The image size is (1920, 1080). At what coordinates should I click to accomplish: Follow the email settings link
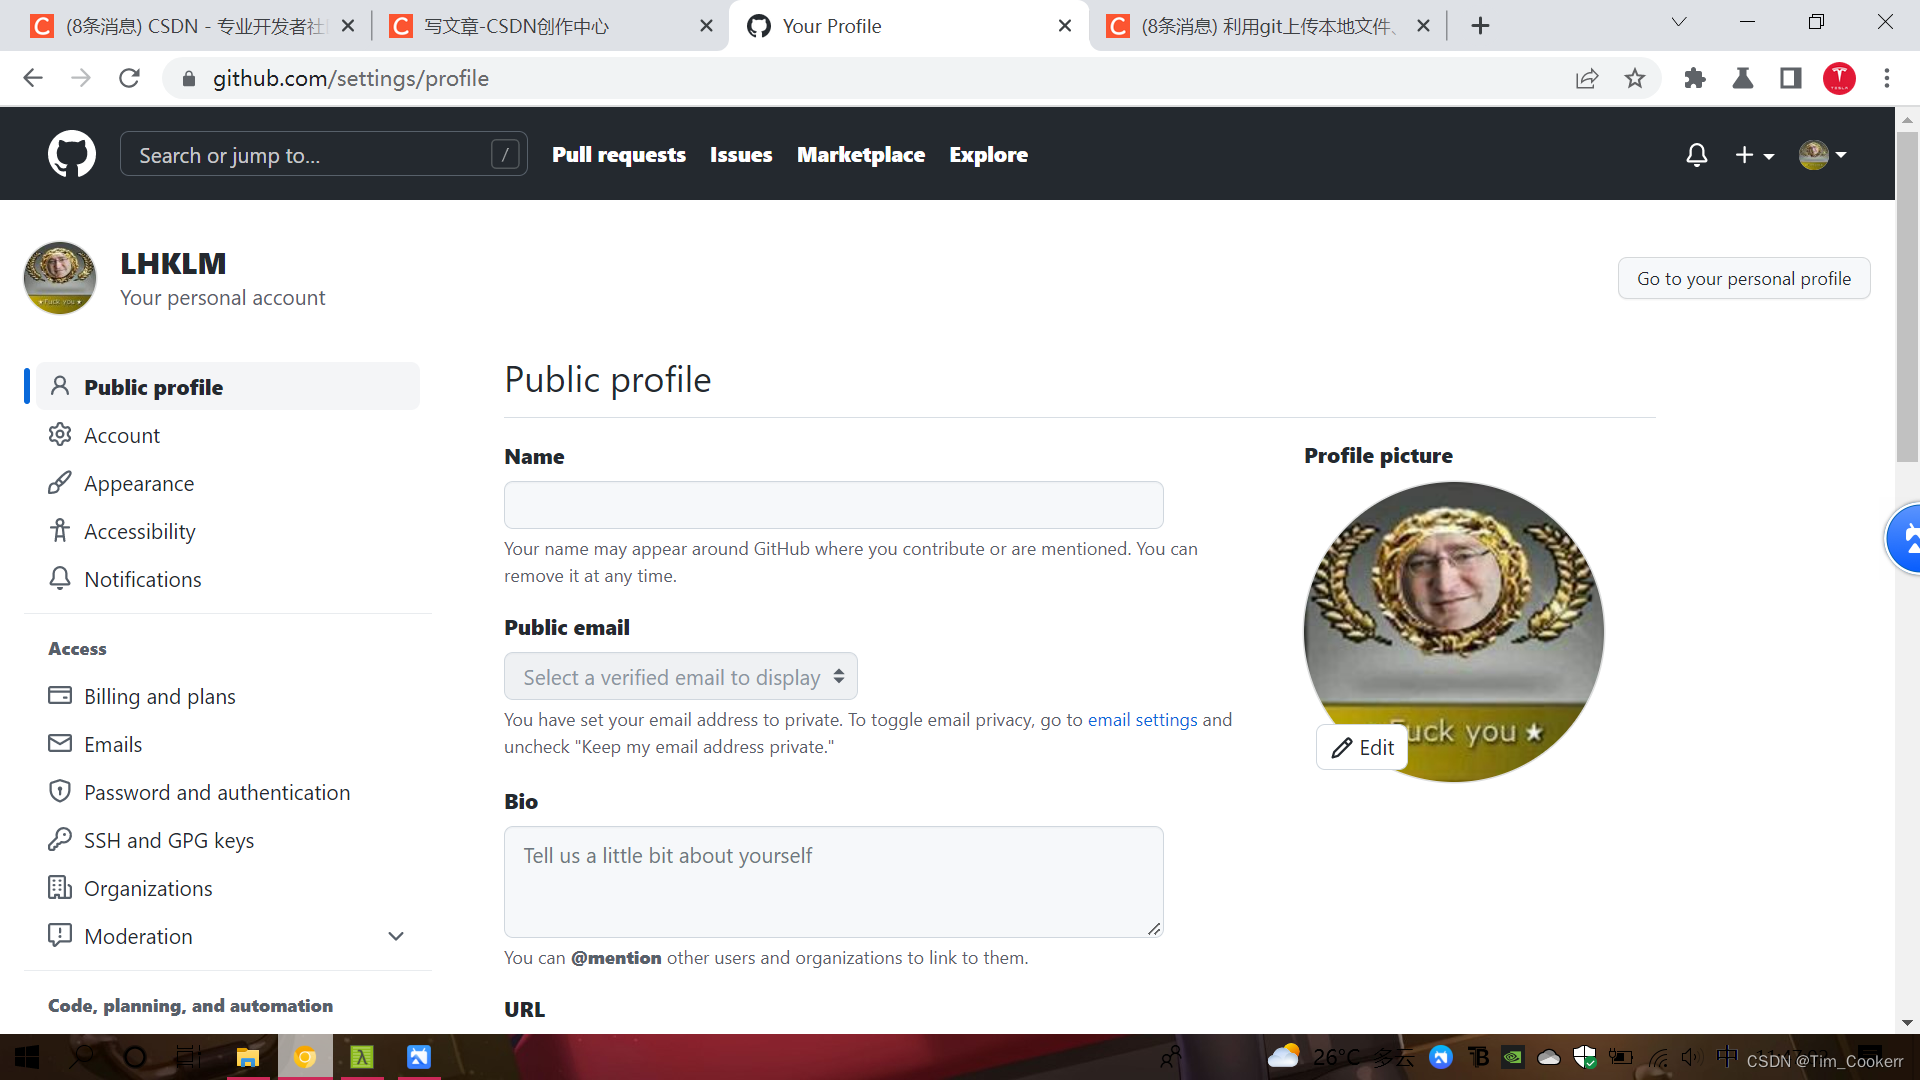tap(1142, 720)
